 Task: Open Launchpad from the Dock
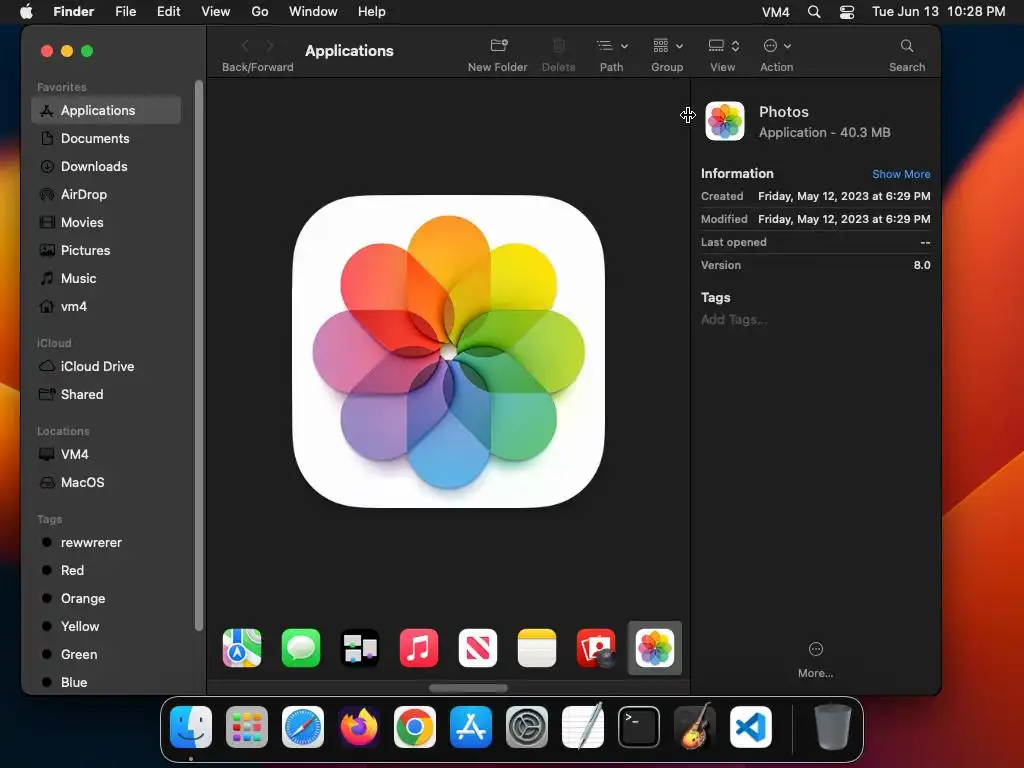pos(247,727)
